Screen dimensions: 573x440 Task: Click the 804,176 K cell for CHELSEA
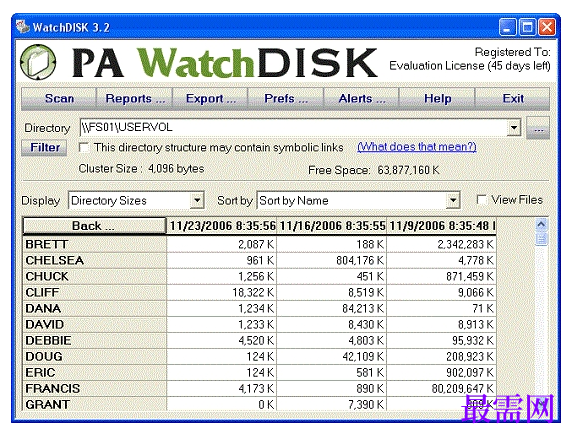click(331, 260)
